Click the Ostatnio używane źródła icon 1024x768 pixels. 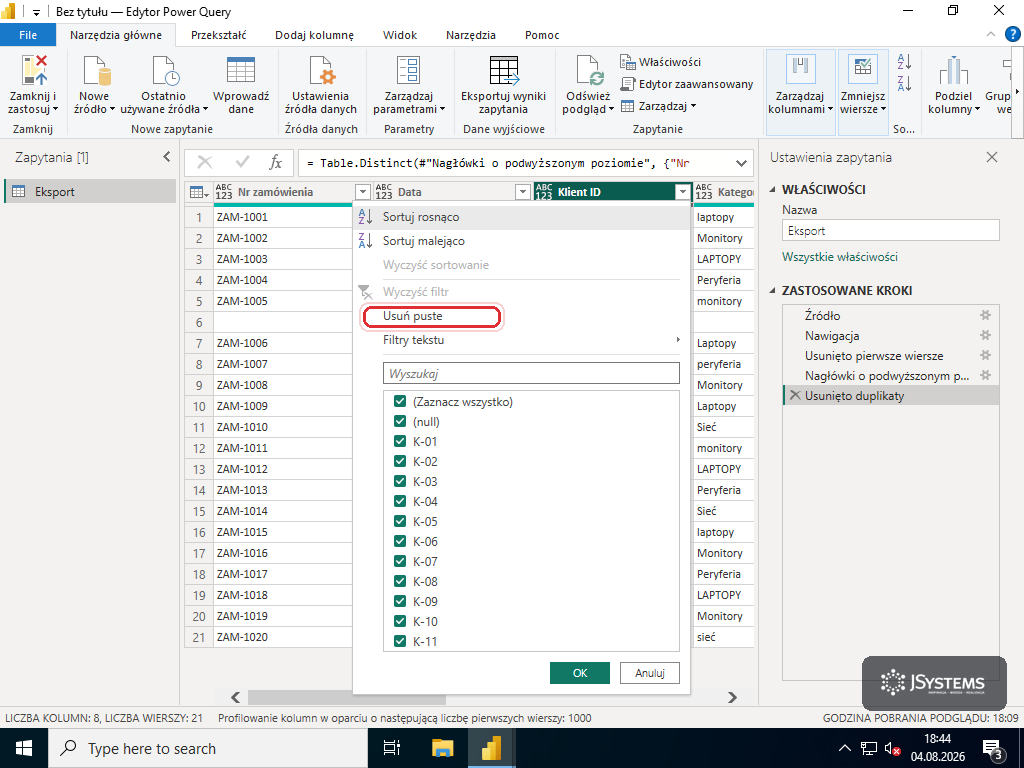tap(165, 71)
